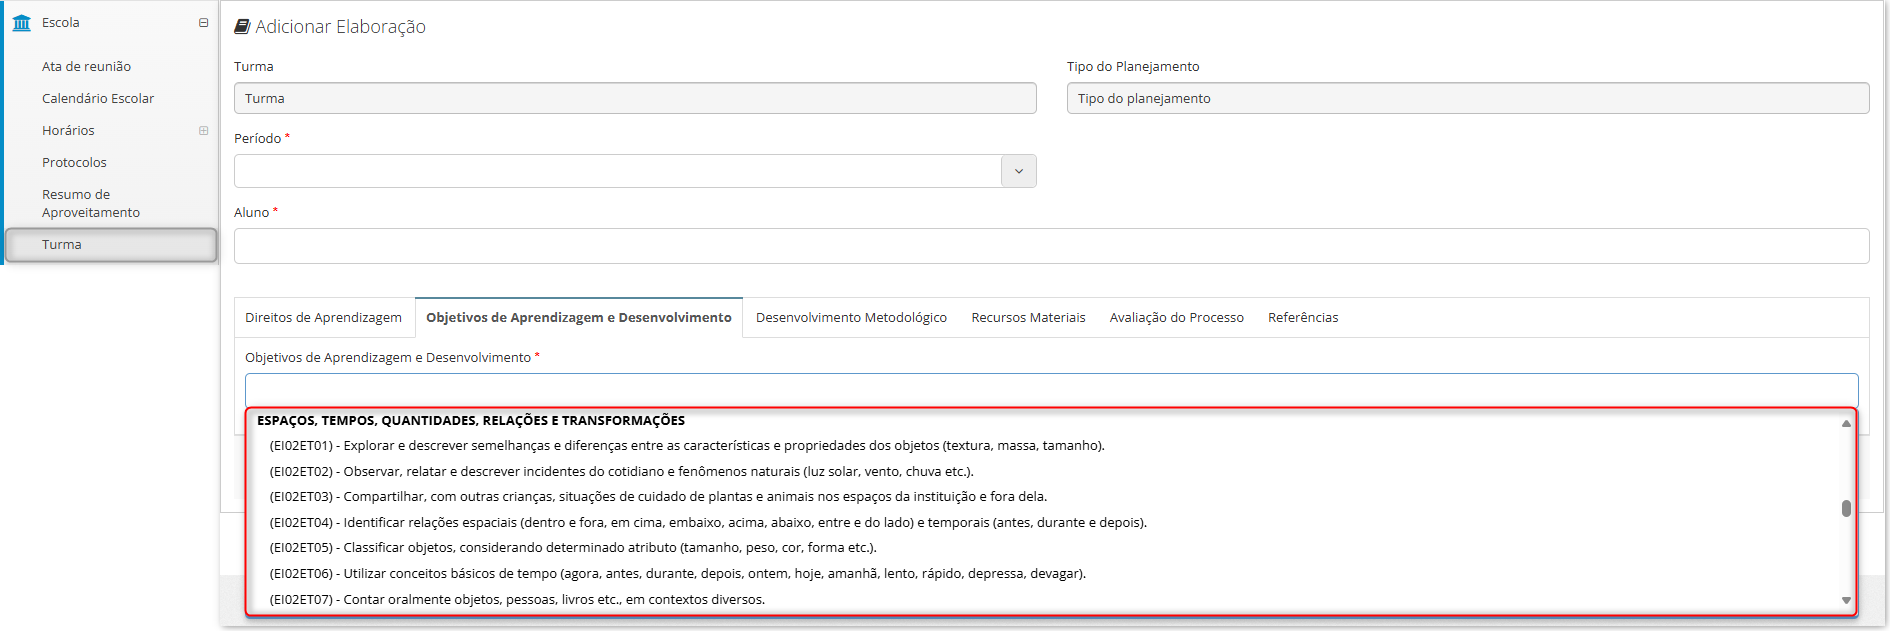Go to Protocolos in sidebar
1890x631 pixels.
[x=74, y=163]
